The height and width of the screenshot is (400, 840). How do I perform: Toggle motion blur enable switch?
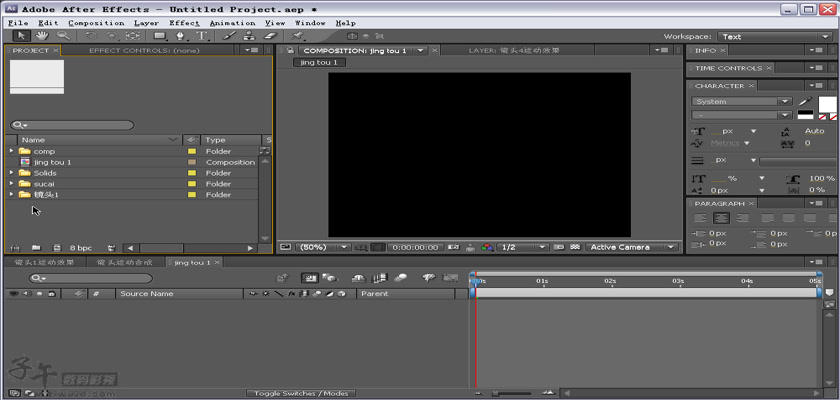pyautogui.click(x=400, y=278)
